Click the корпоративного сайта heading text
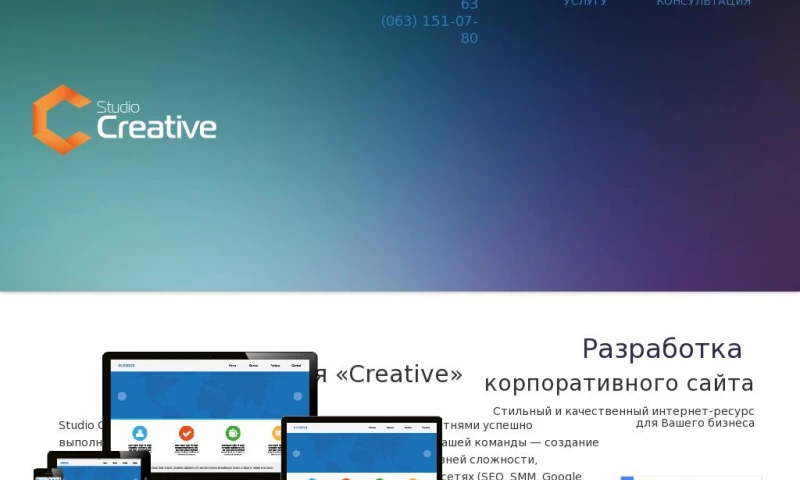 [x=619, y=384]
